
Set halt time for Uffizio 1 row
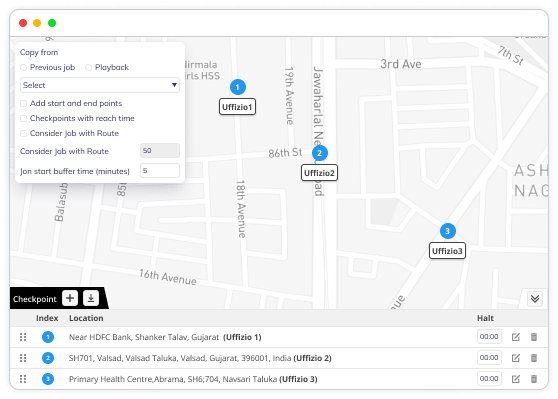[x=489, y=337]
